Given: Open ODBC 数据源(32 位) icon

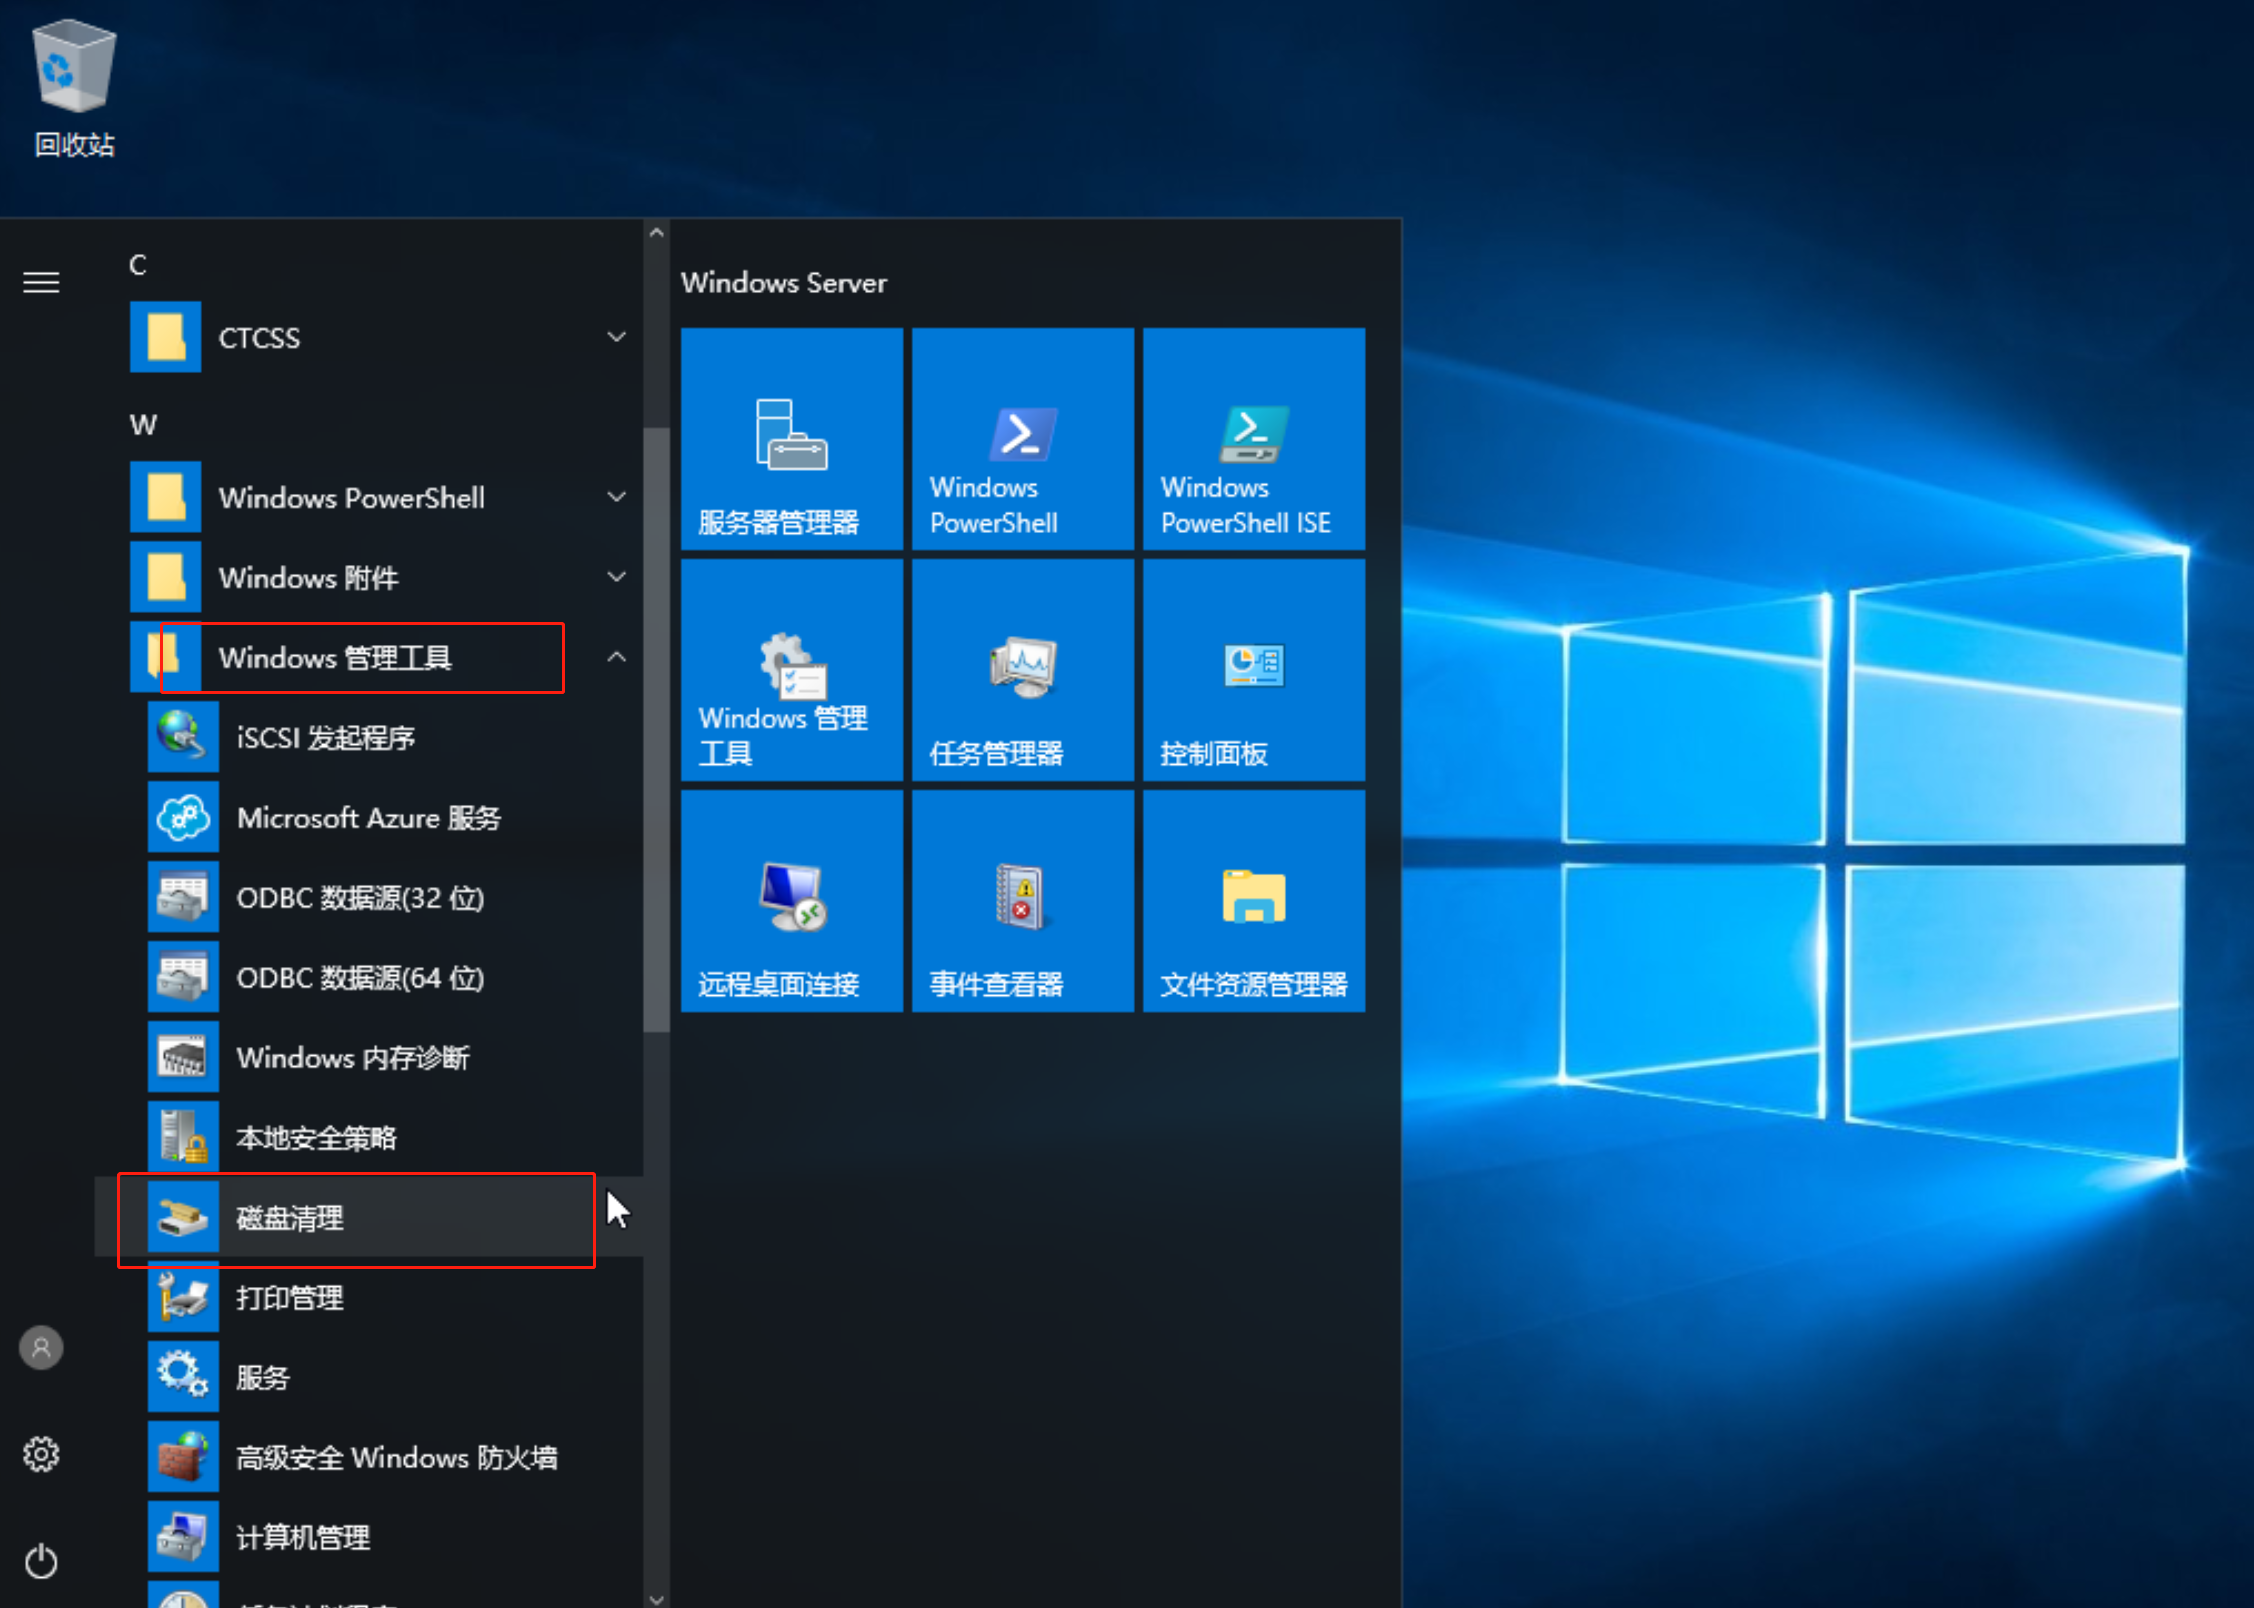Looking at the screenshot, I should pyautogui.click(x=183, y=897).
